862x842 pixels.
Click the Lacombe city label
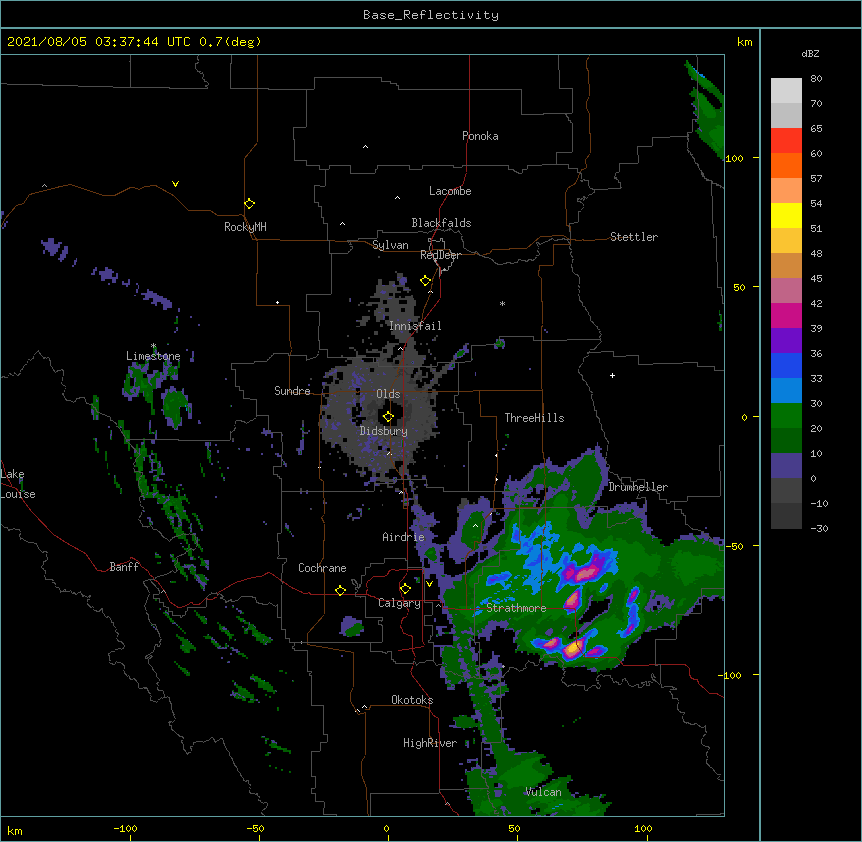(x=450, y=191)
